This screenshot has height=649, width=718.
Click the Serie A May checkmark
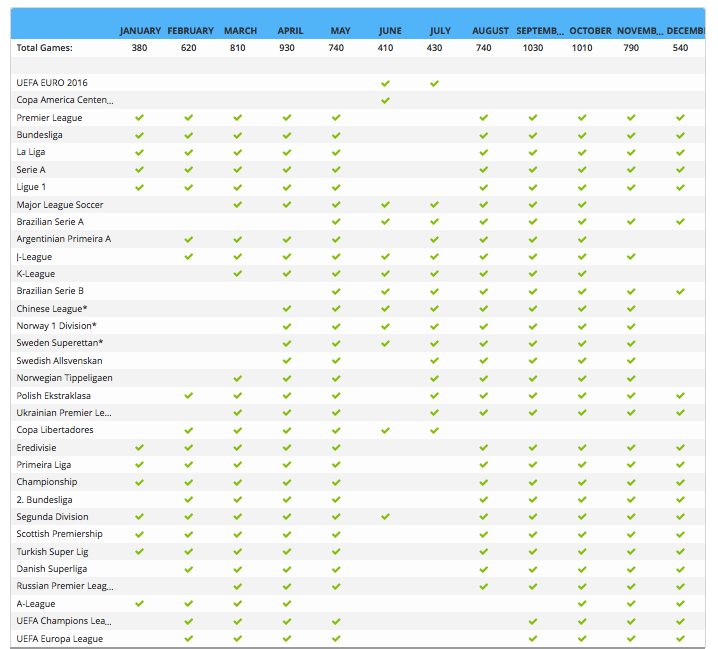point(336,170)
